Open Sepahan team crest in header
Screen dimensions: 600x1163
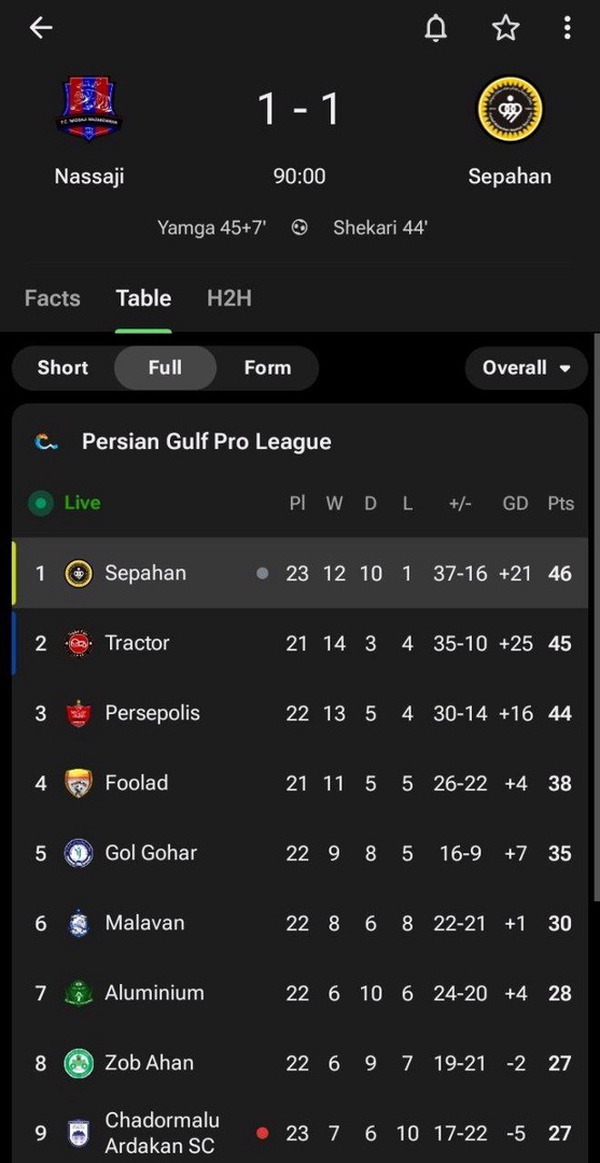point(510,109)
